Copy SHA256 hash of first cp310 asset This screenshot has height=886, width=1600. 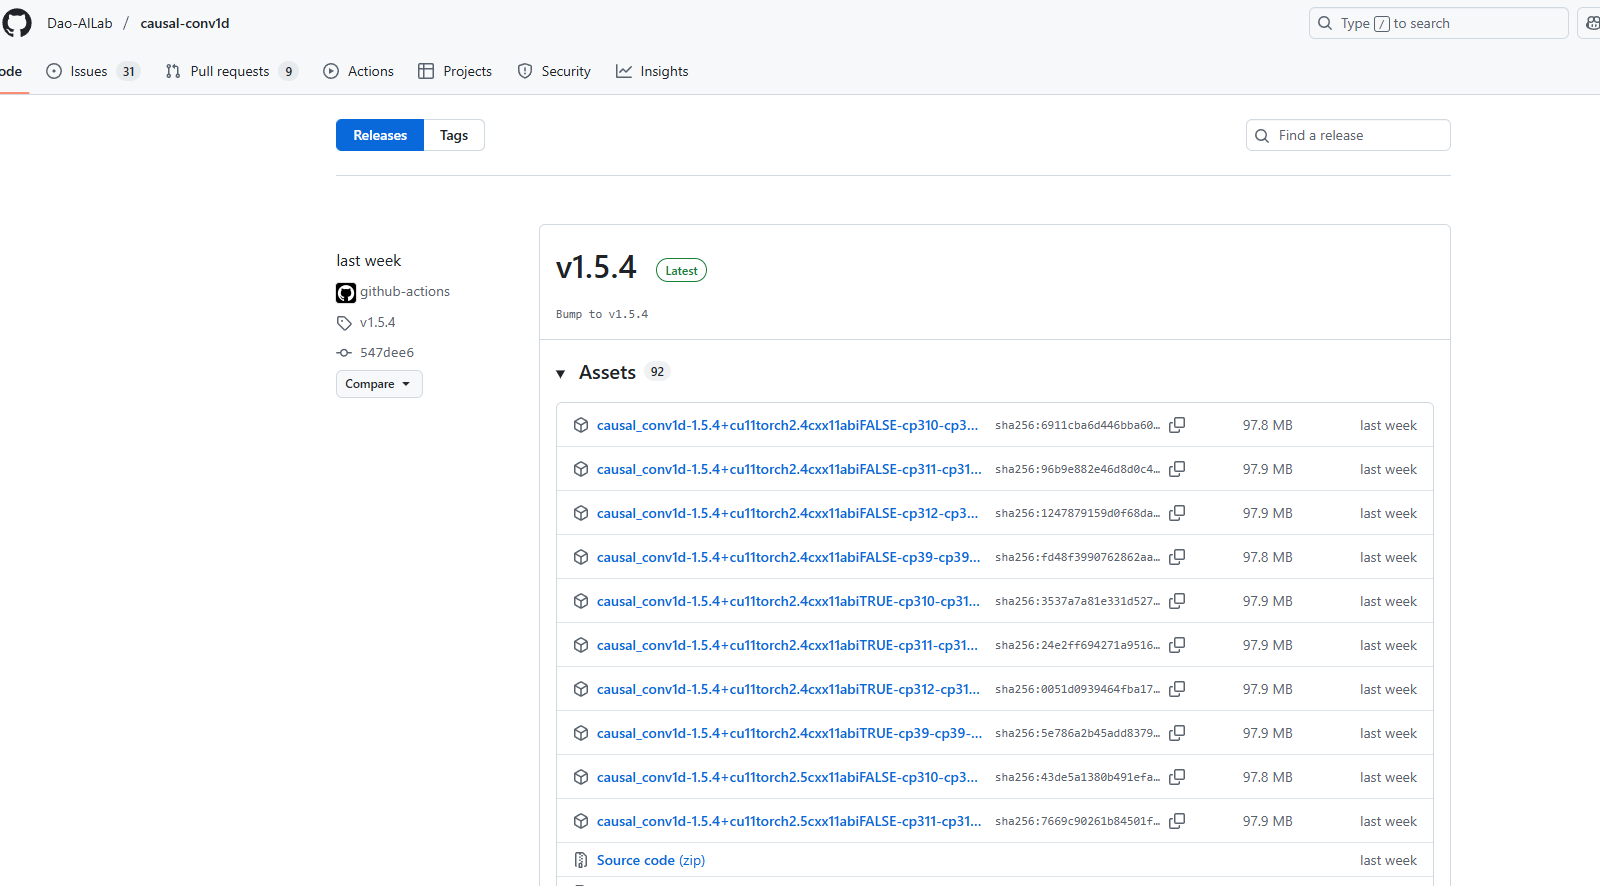pos(1177,425)
